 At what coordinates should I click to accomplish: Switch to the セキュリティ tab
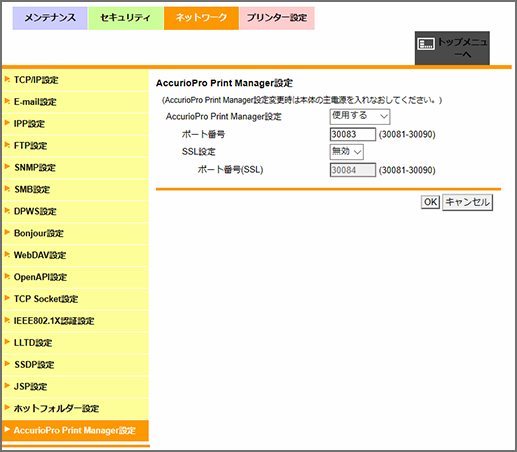tap(126, 18)
